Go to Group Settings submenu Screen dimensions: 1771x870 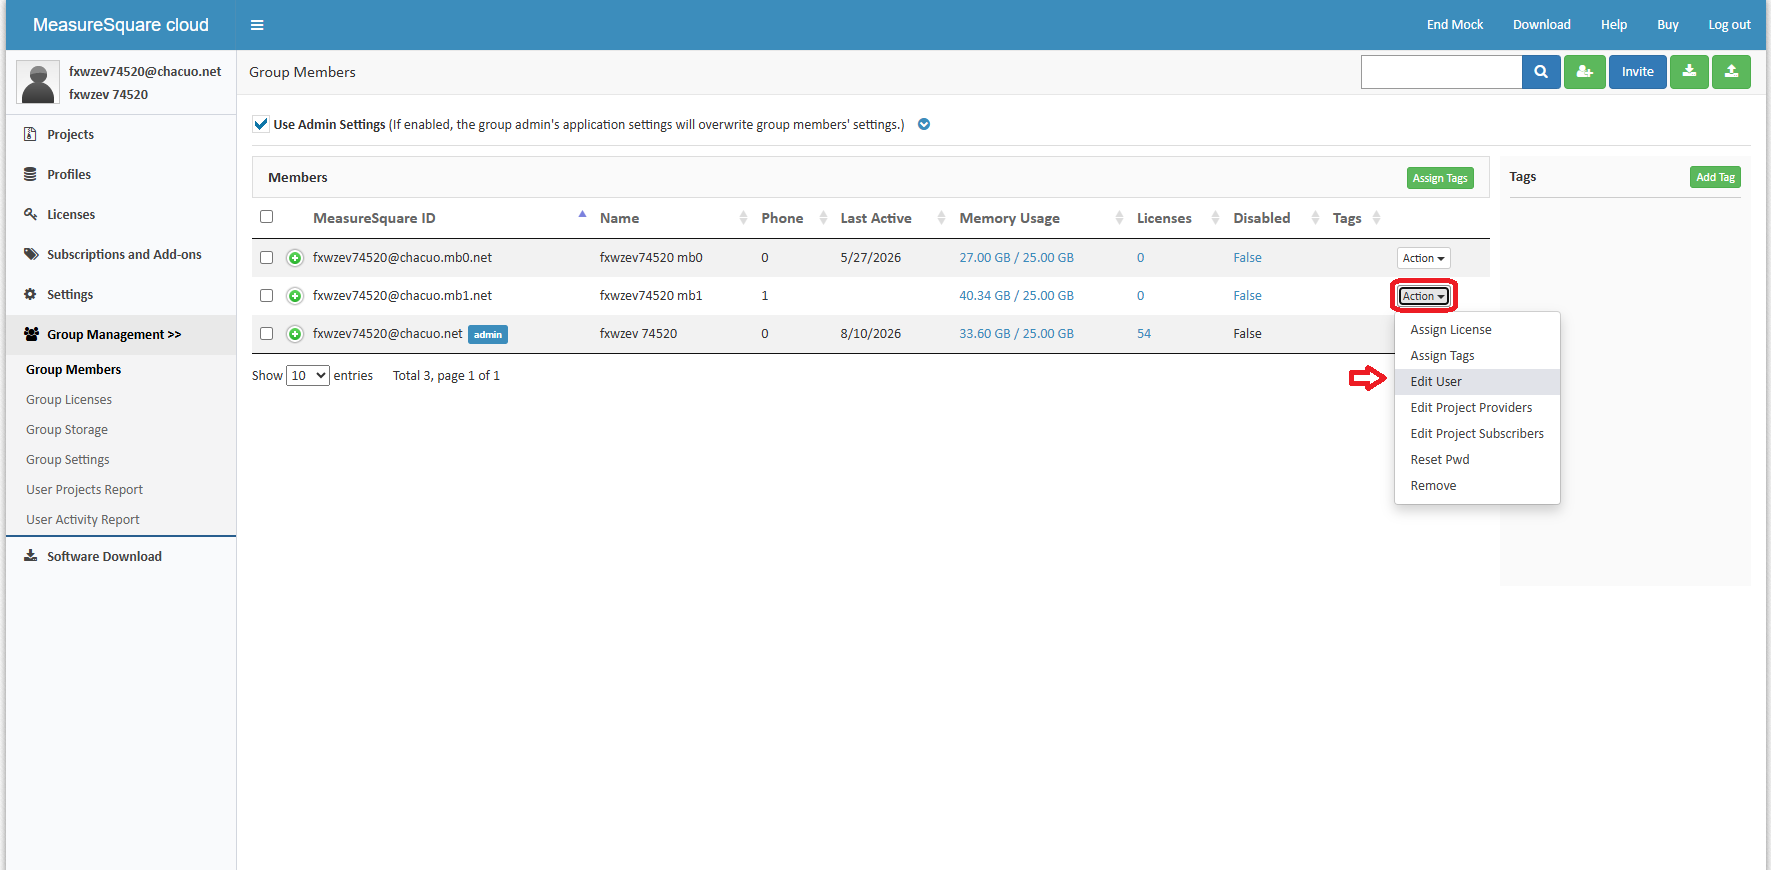point(68,460)
